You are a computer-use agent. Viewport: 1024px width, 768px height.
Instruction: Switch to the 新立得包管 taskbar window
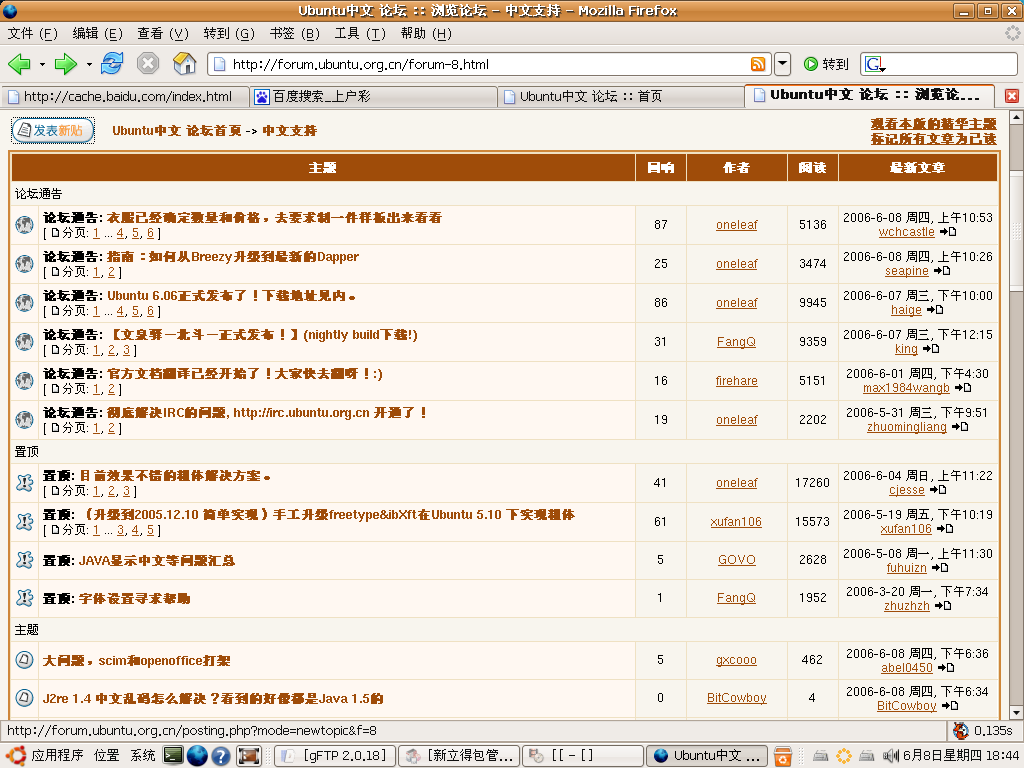[x=459, y=756]
